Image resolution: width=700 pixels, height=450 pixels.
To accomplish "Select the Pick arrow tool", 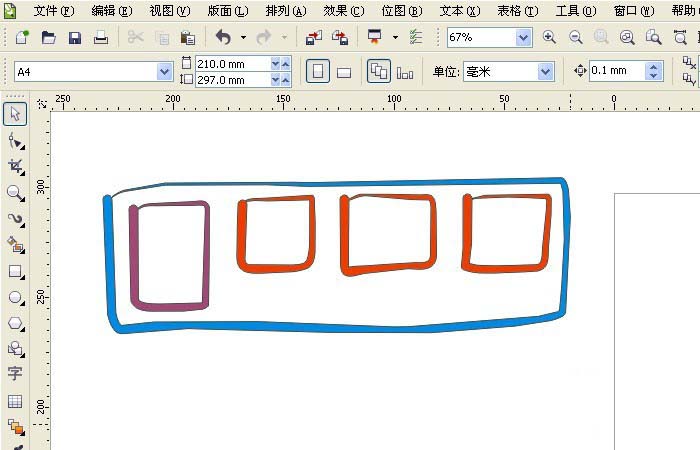I will coord(15,114).
